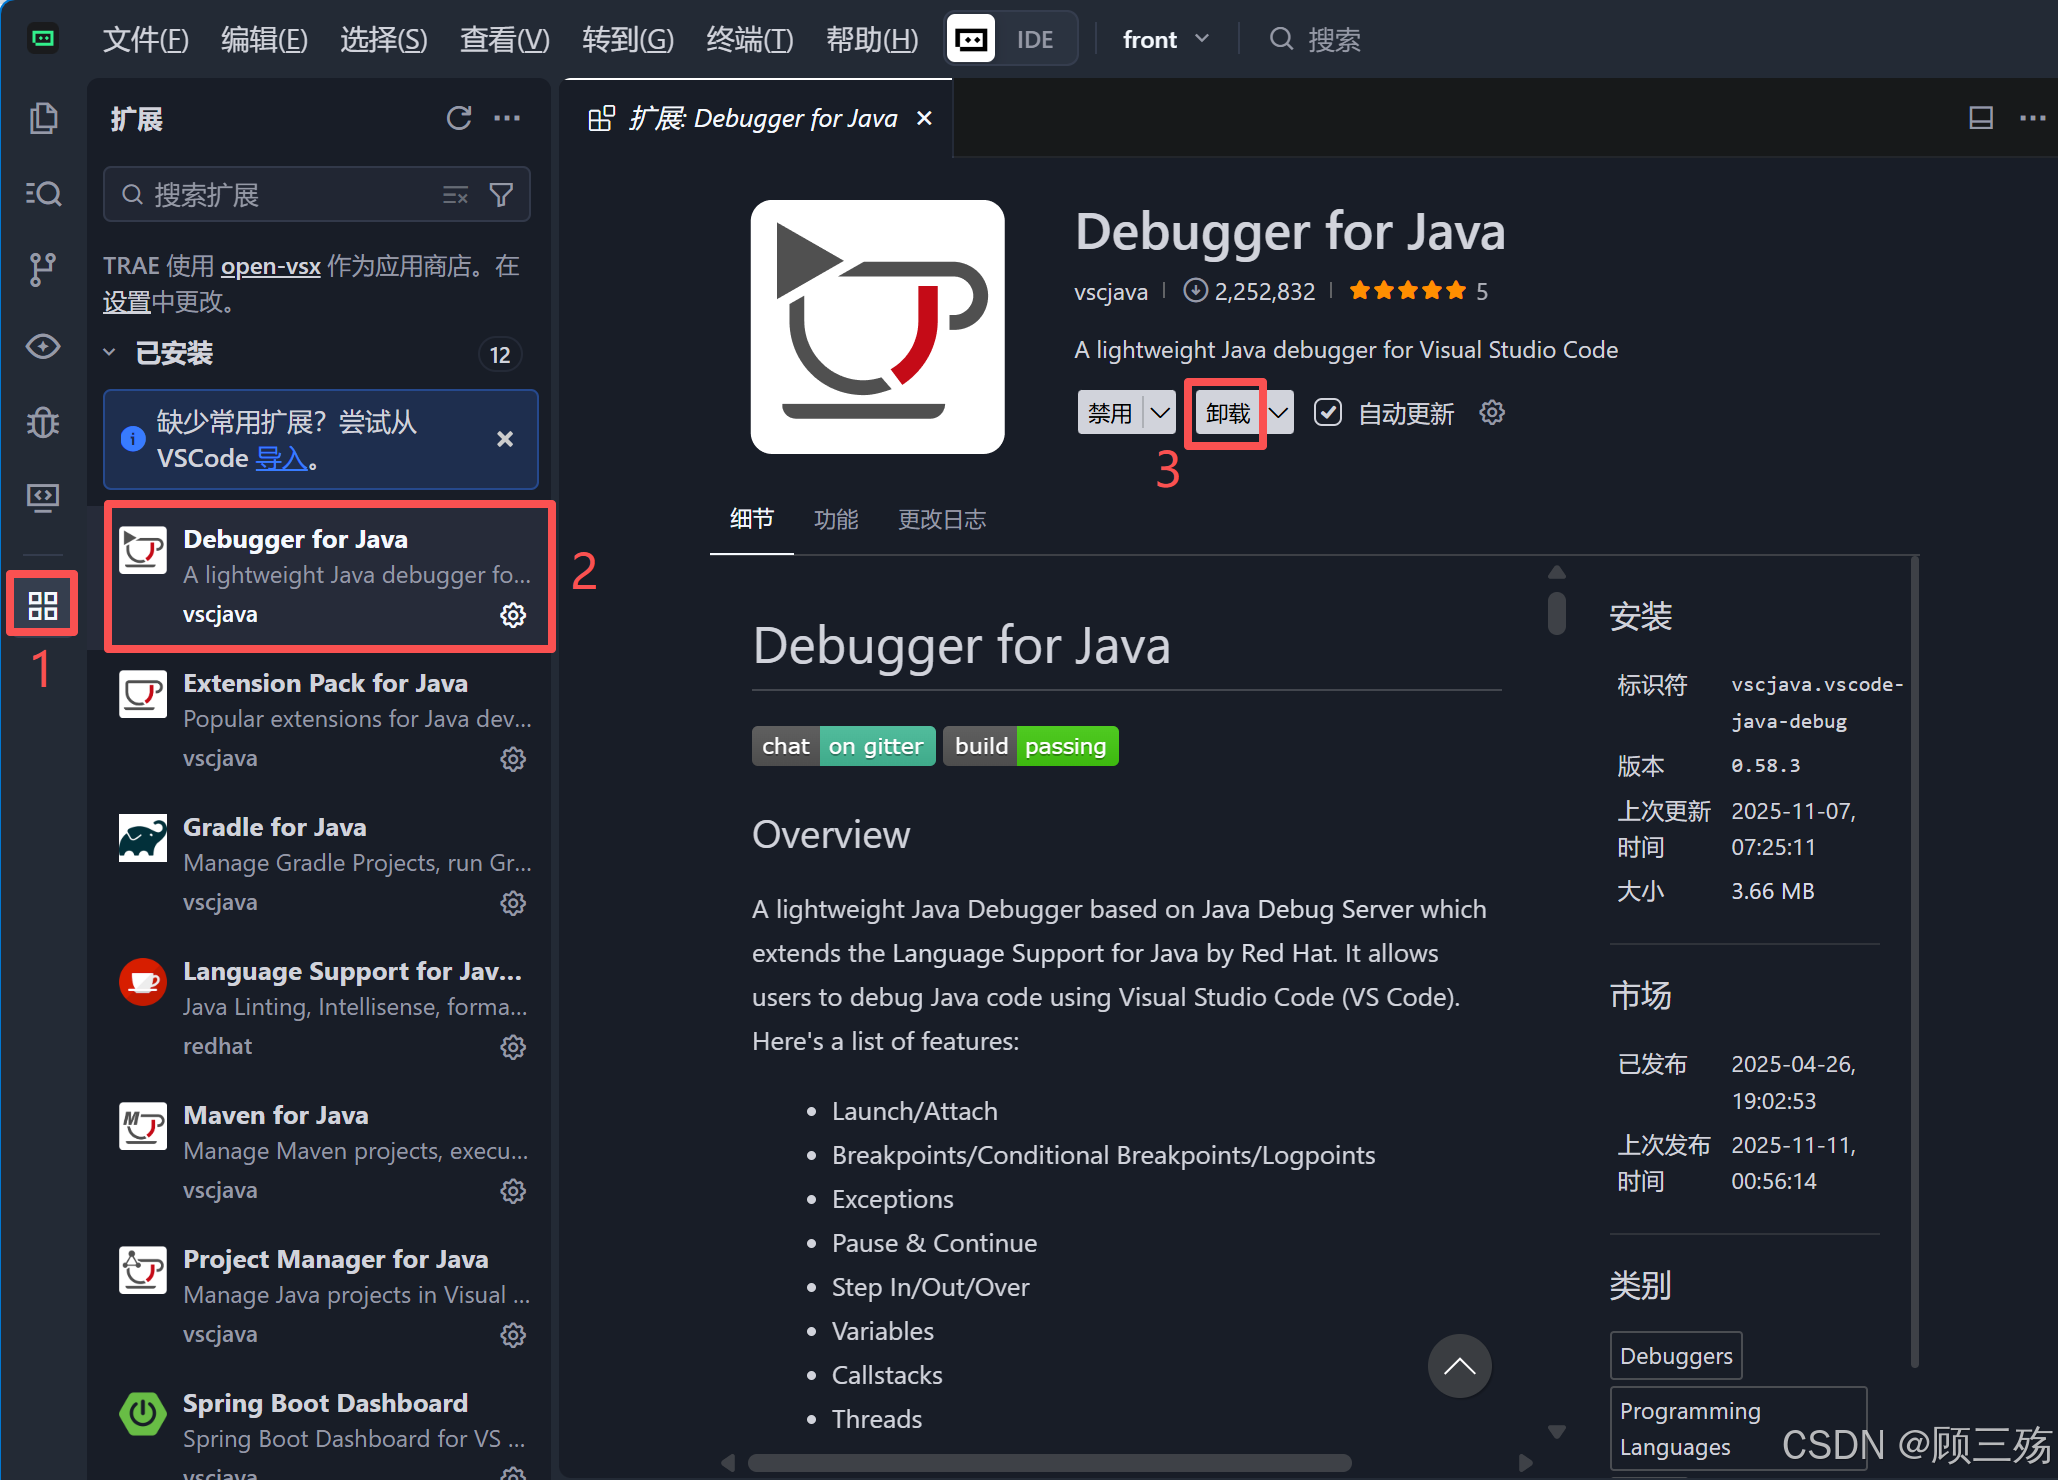Open the 终端(T) menu

749,39
